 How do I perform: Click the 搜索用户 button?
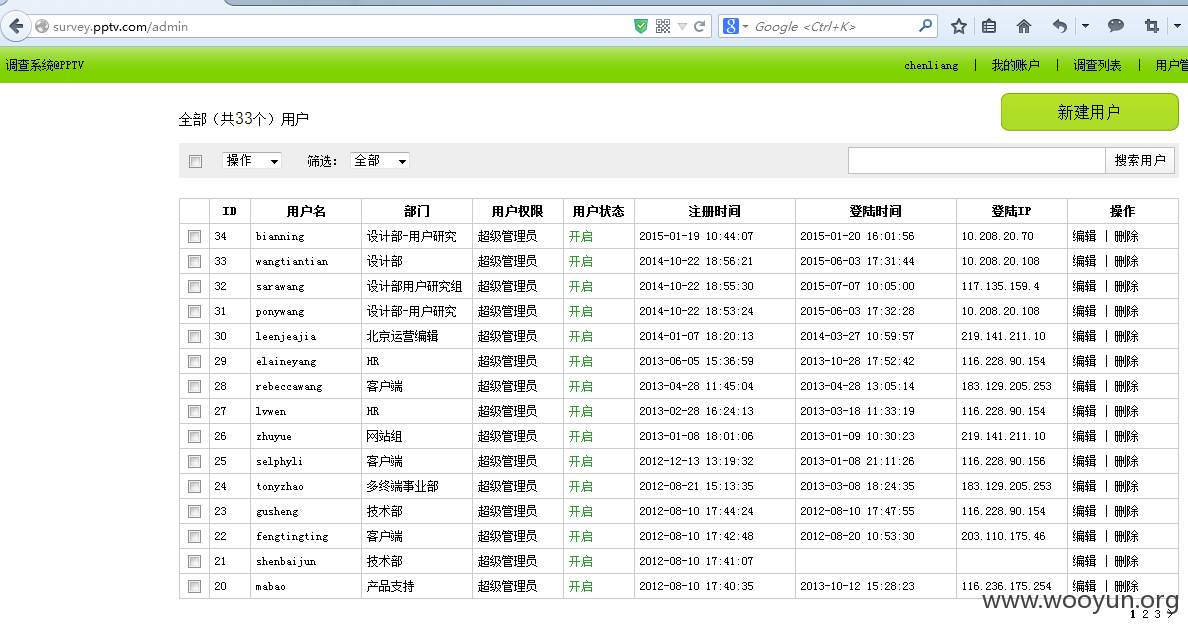click(x=1140, y=161)
